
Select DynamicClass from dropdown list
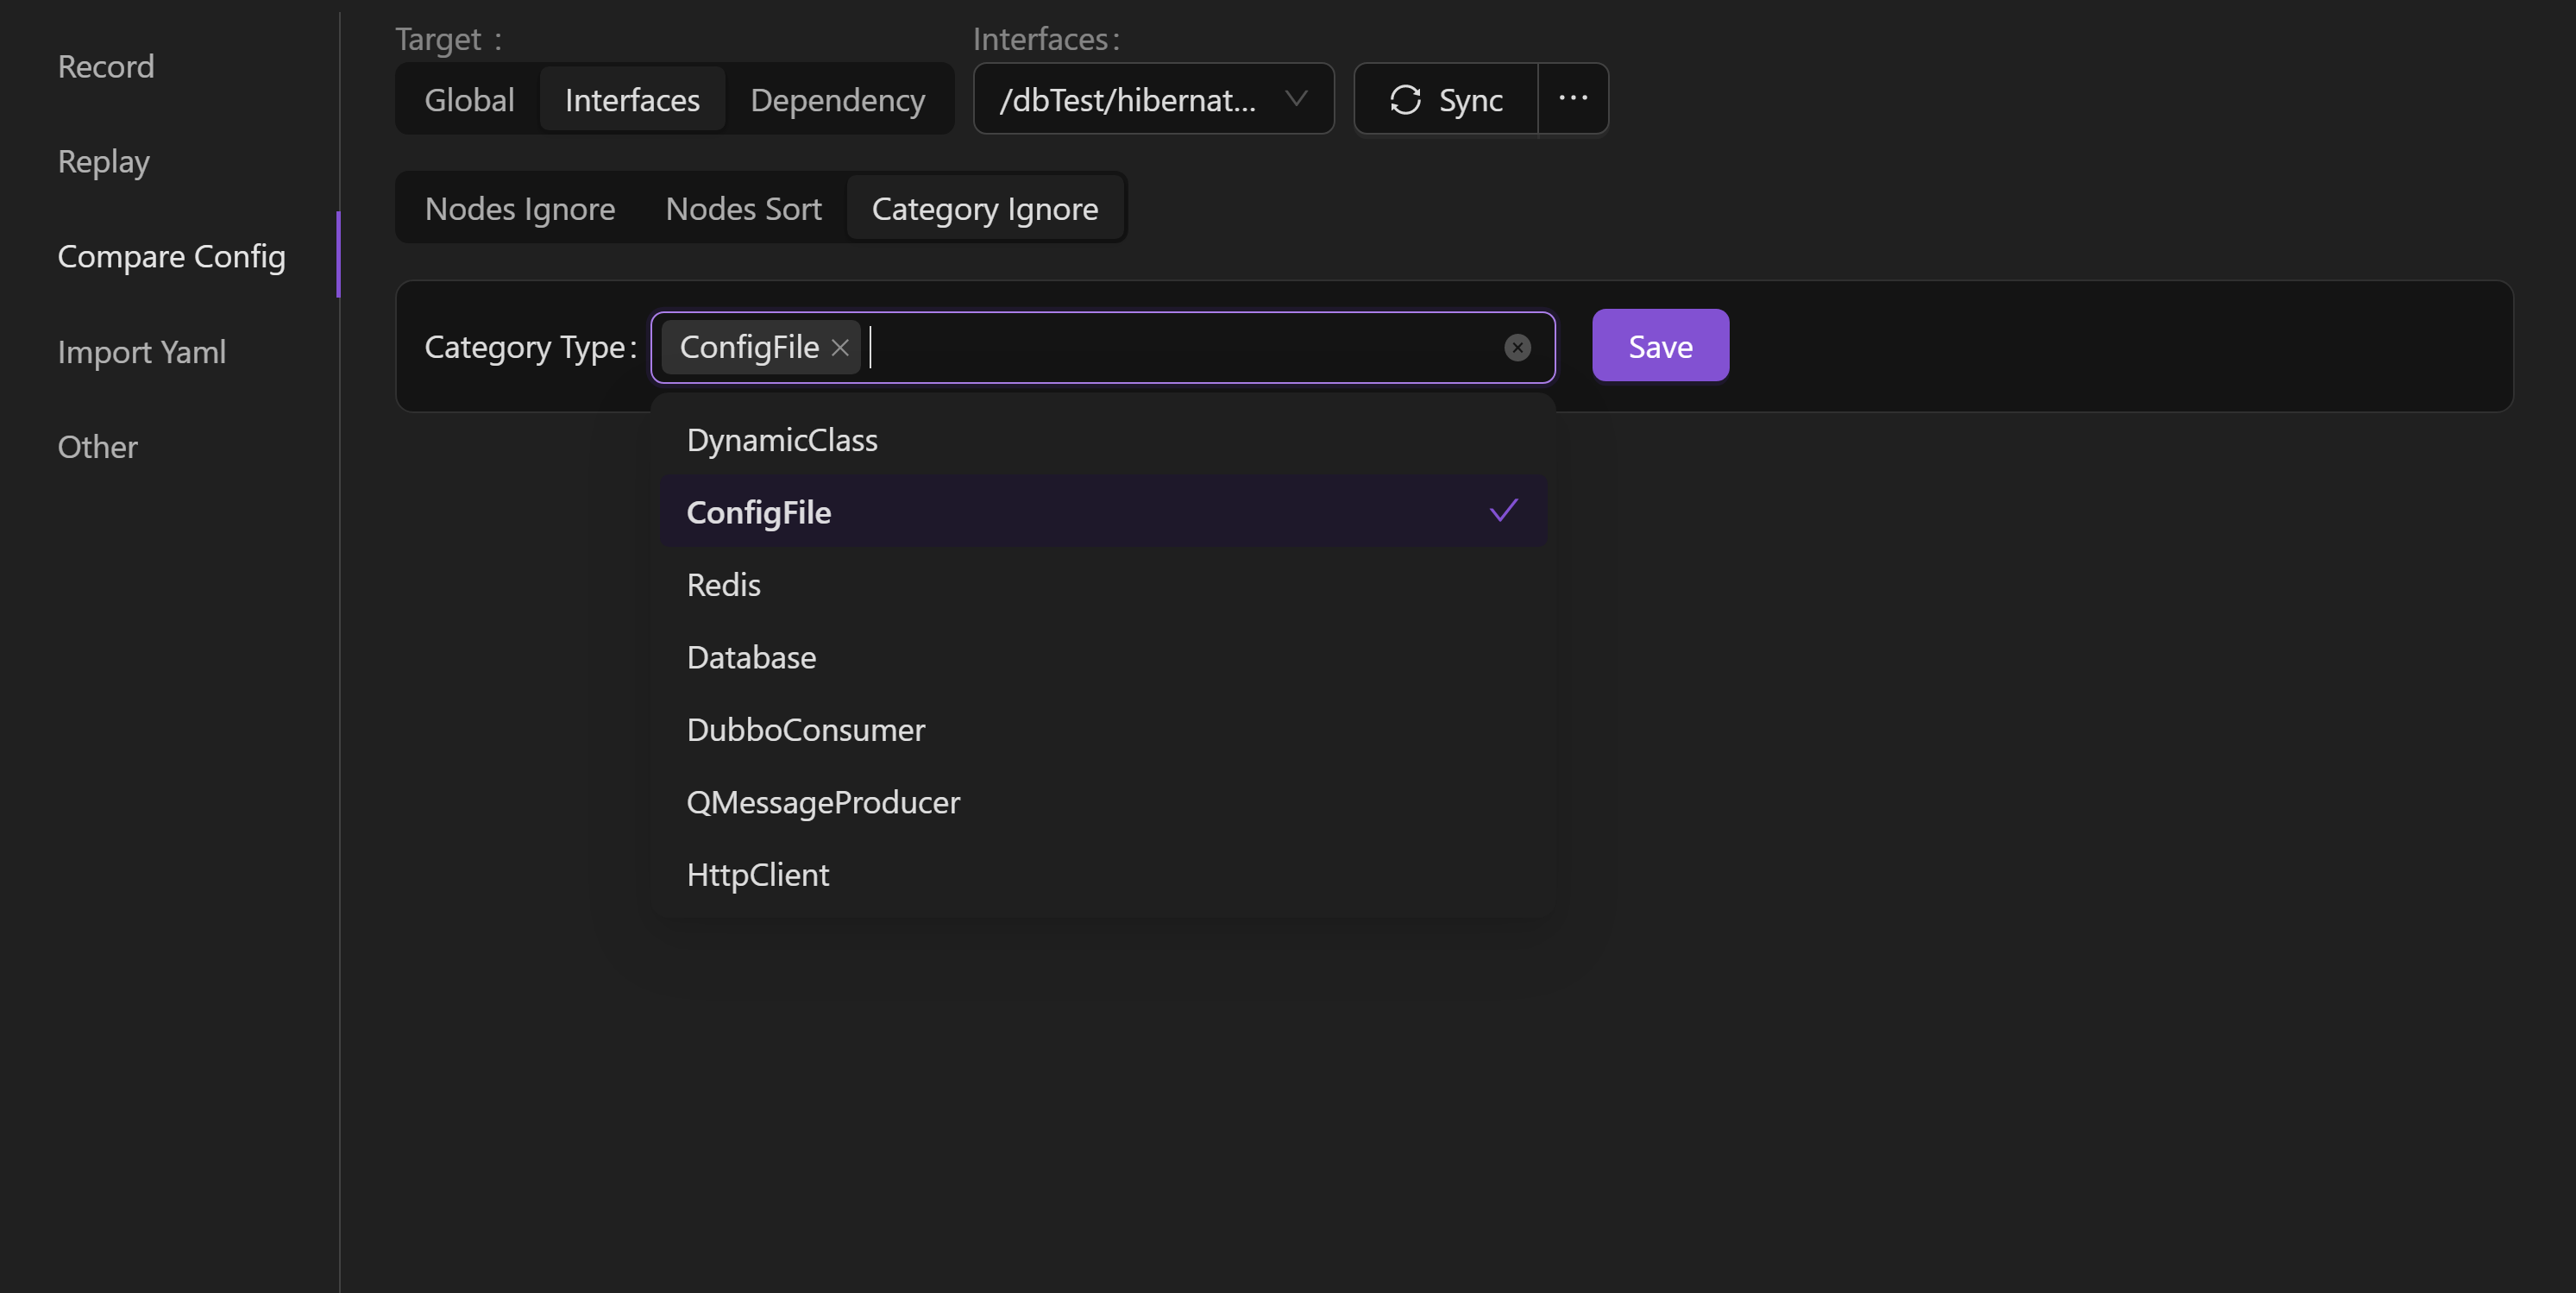click(x=783, y=439)
